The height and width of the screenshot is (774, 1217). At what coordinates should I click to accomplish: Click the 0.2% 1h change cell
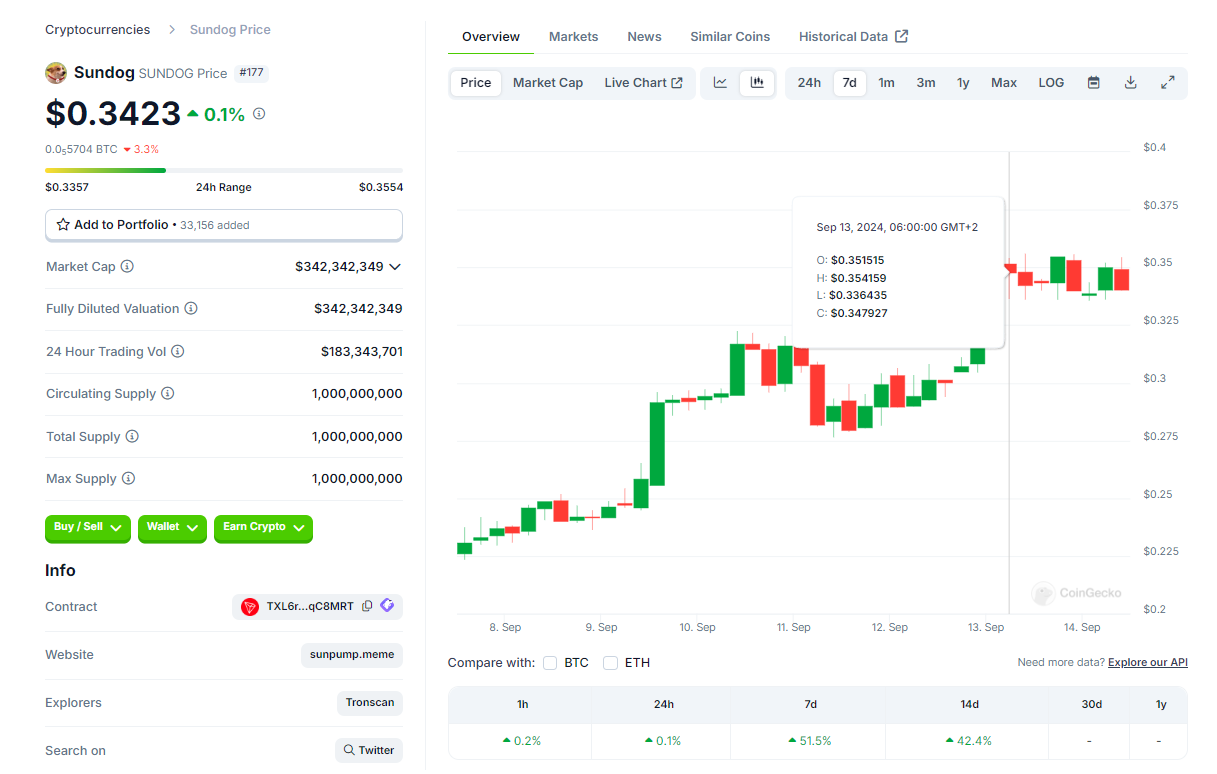pyautogui.click(x=520, y=741)
